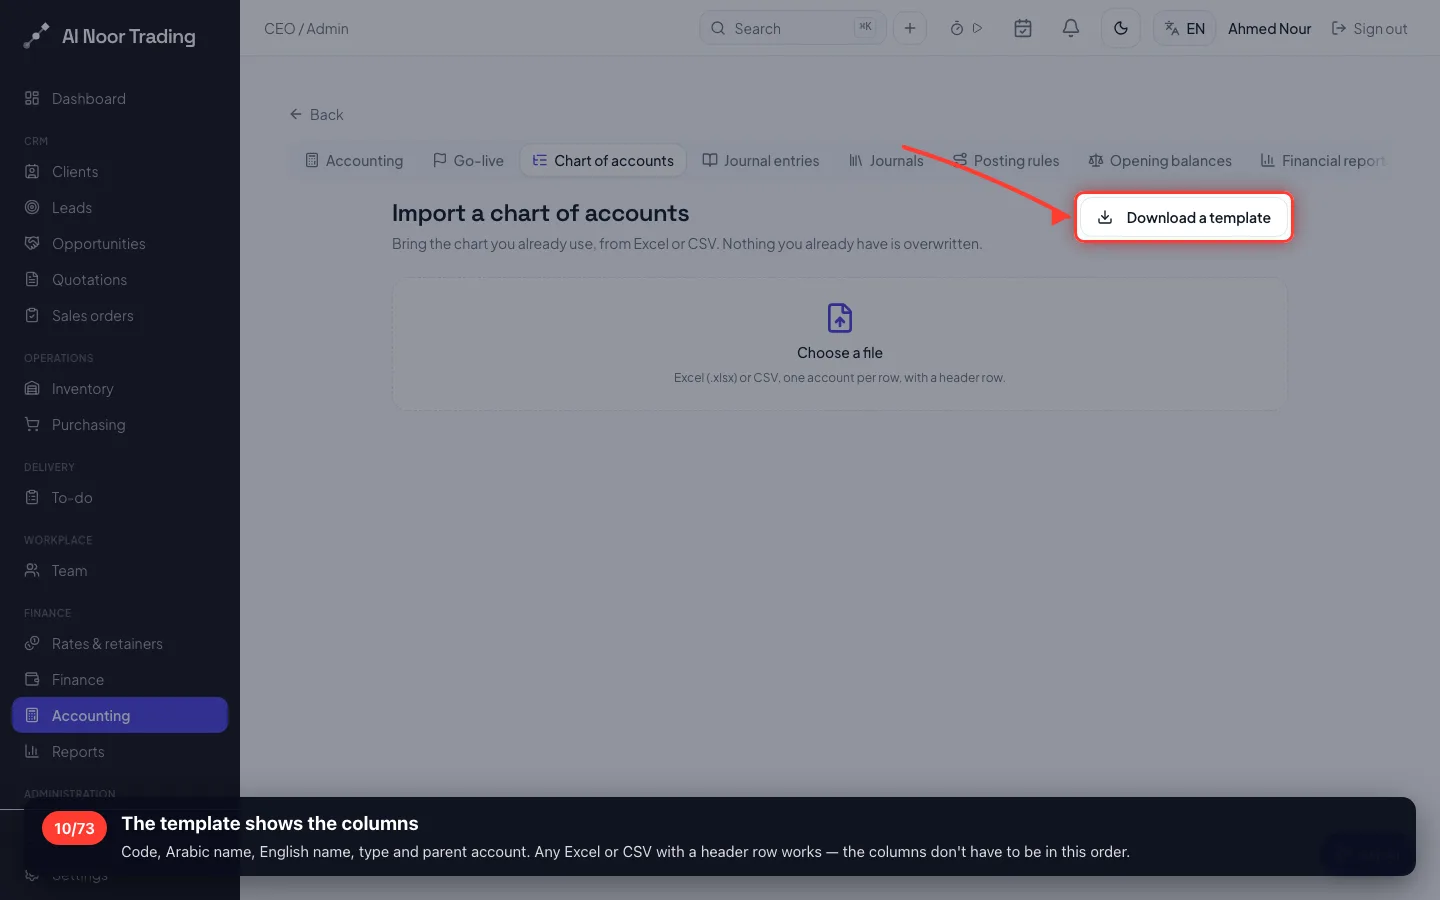1440x900 pixels.
Task: Click the Al Noor Trading logo
Action: tap(110, 36)
